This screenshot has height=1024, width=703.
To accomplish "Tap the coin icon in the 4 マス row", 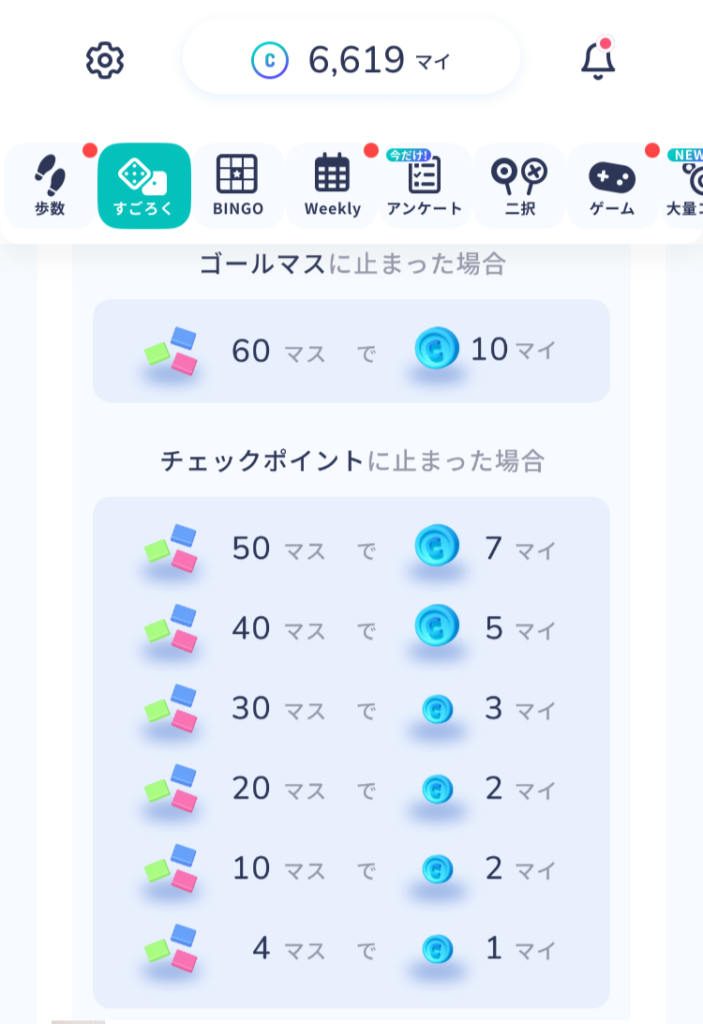I will click(437, 948).
